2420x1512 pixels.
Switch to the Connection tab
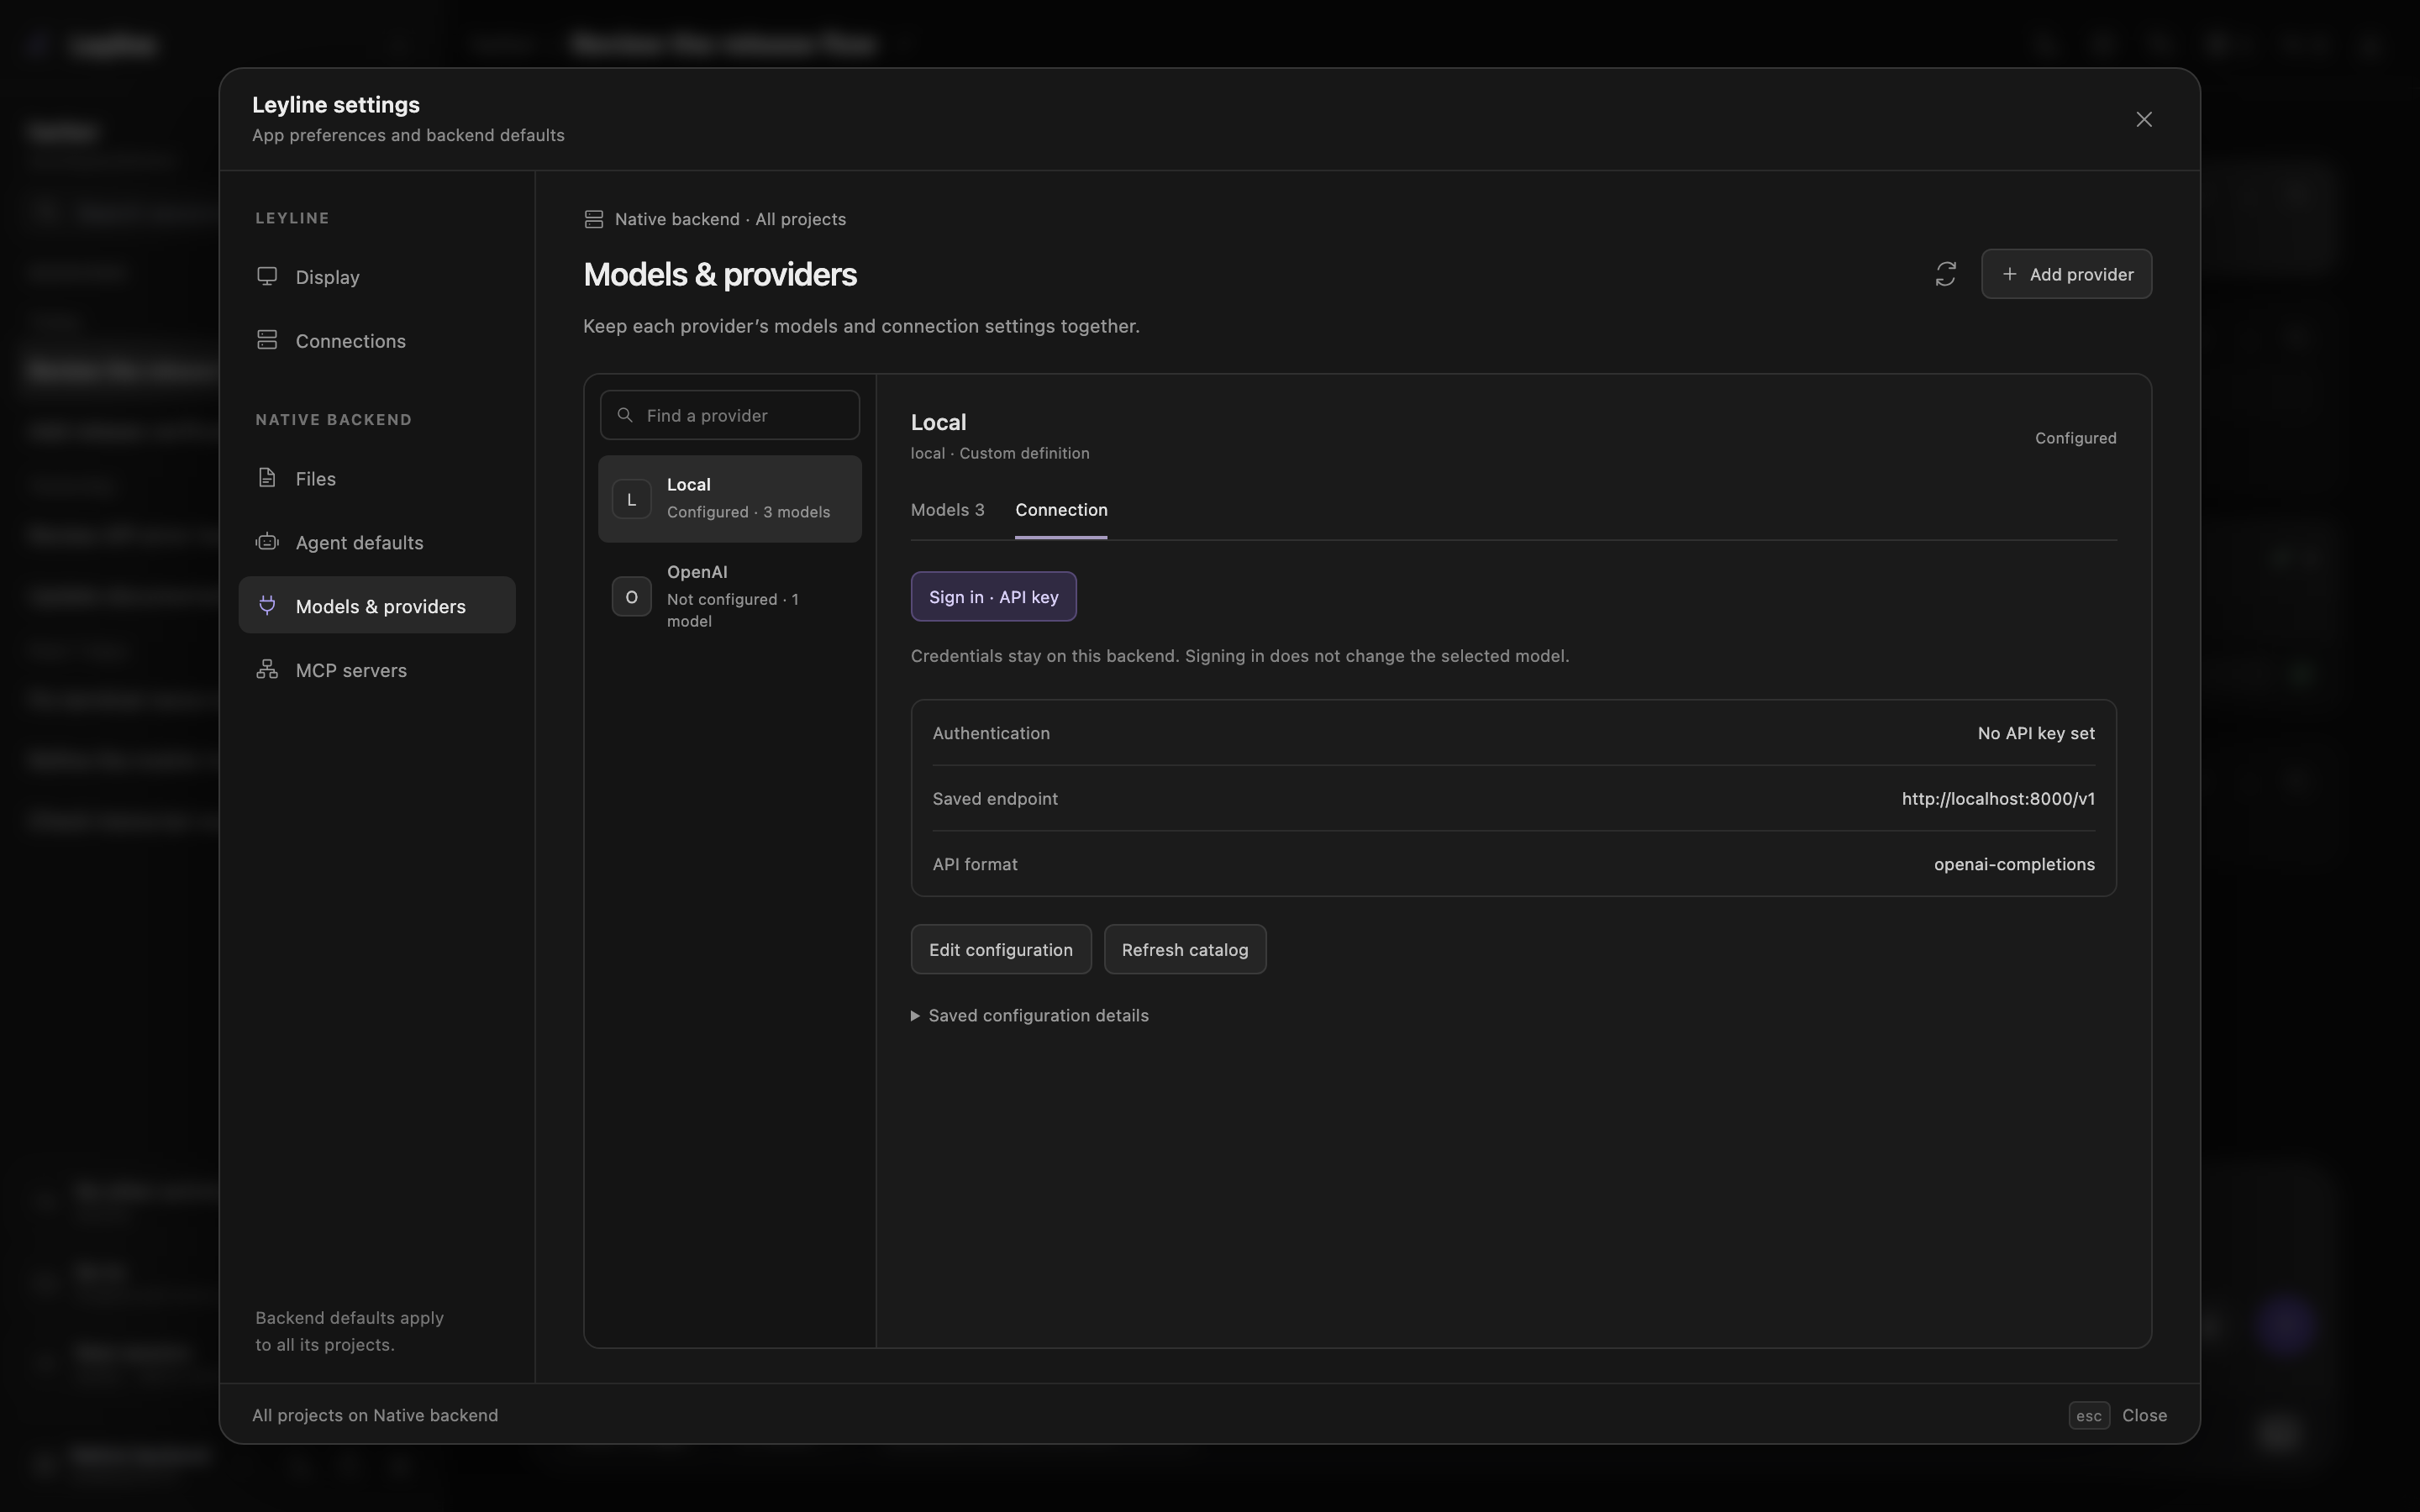click(1061, 510)
